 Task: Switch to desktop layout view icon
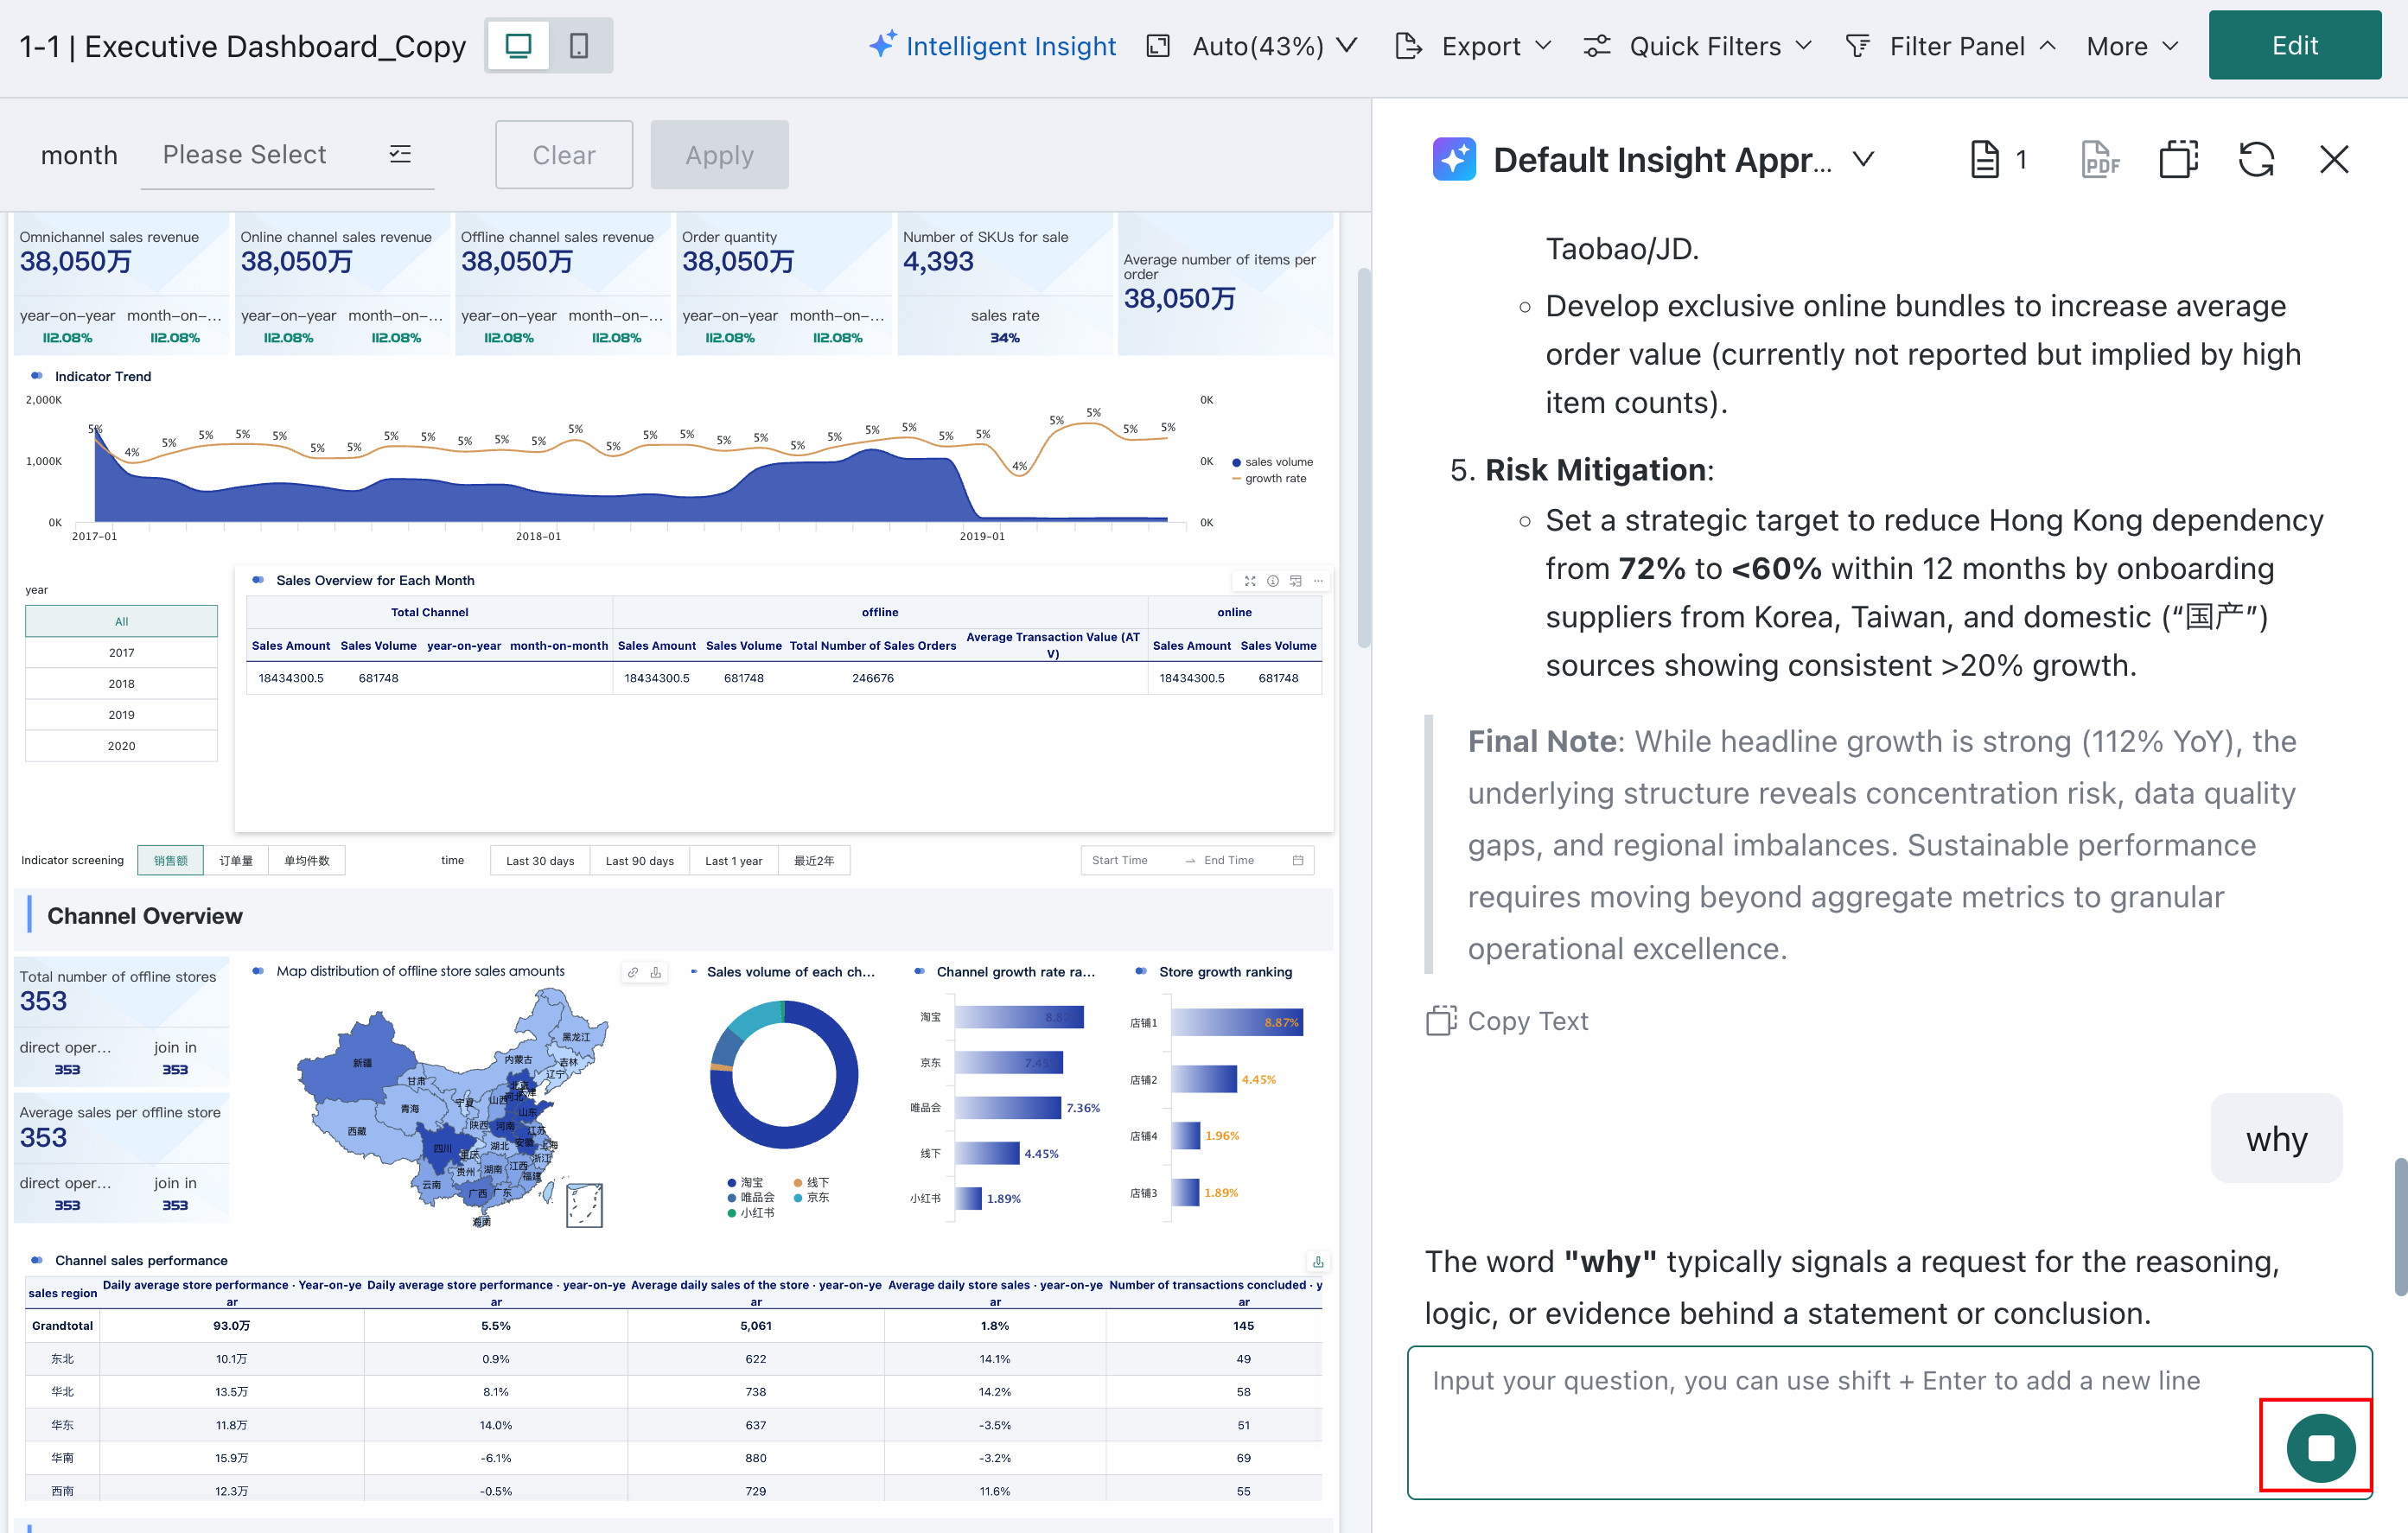point(518,46)
